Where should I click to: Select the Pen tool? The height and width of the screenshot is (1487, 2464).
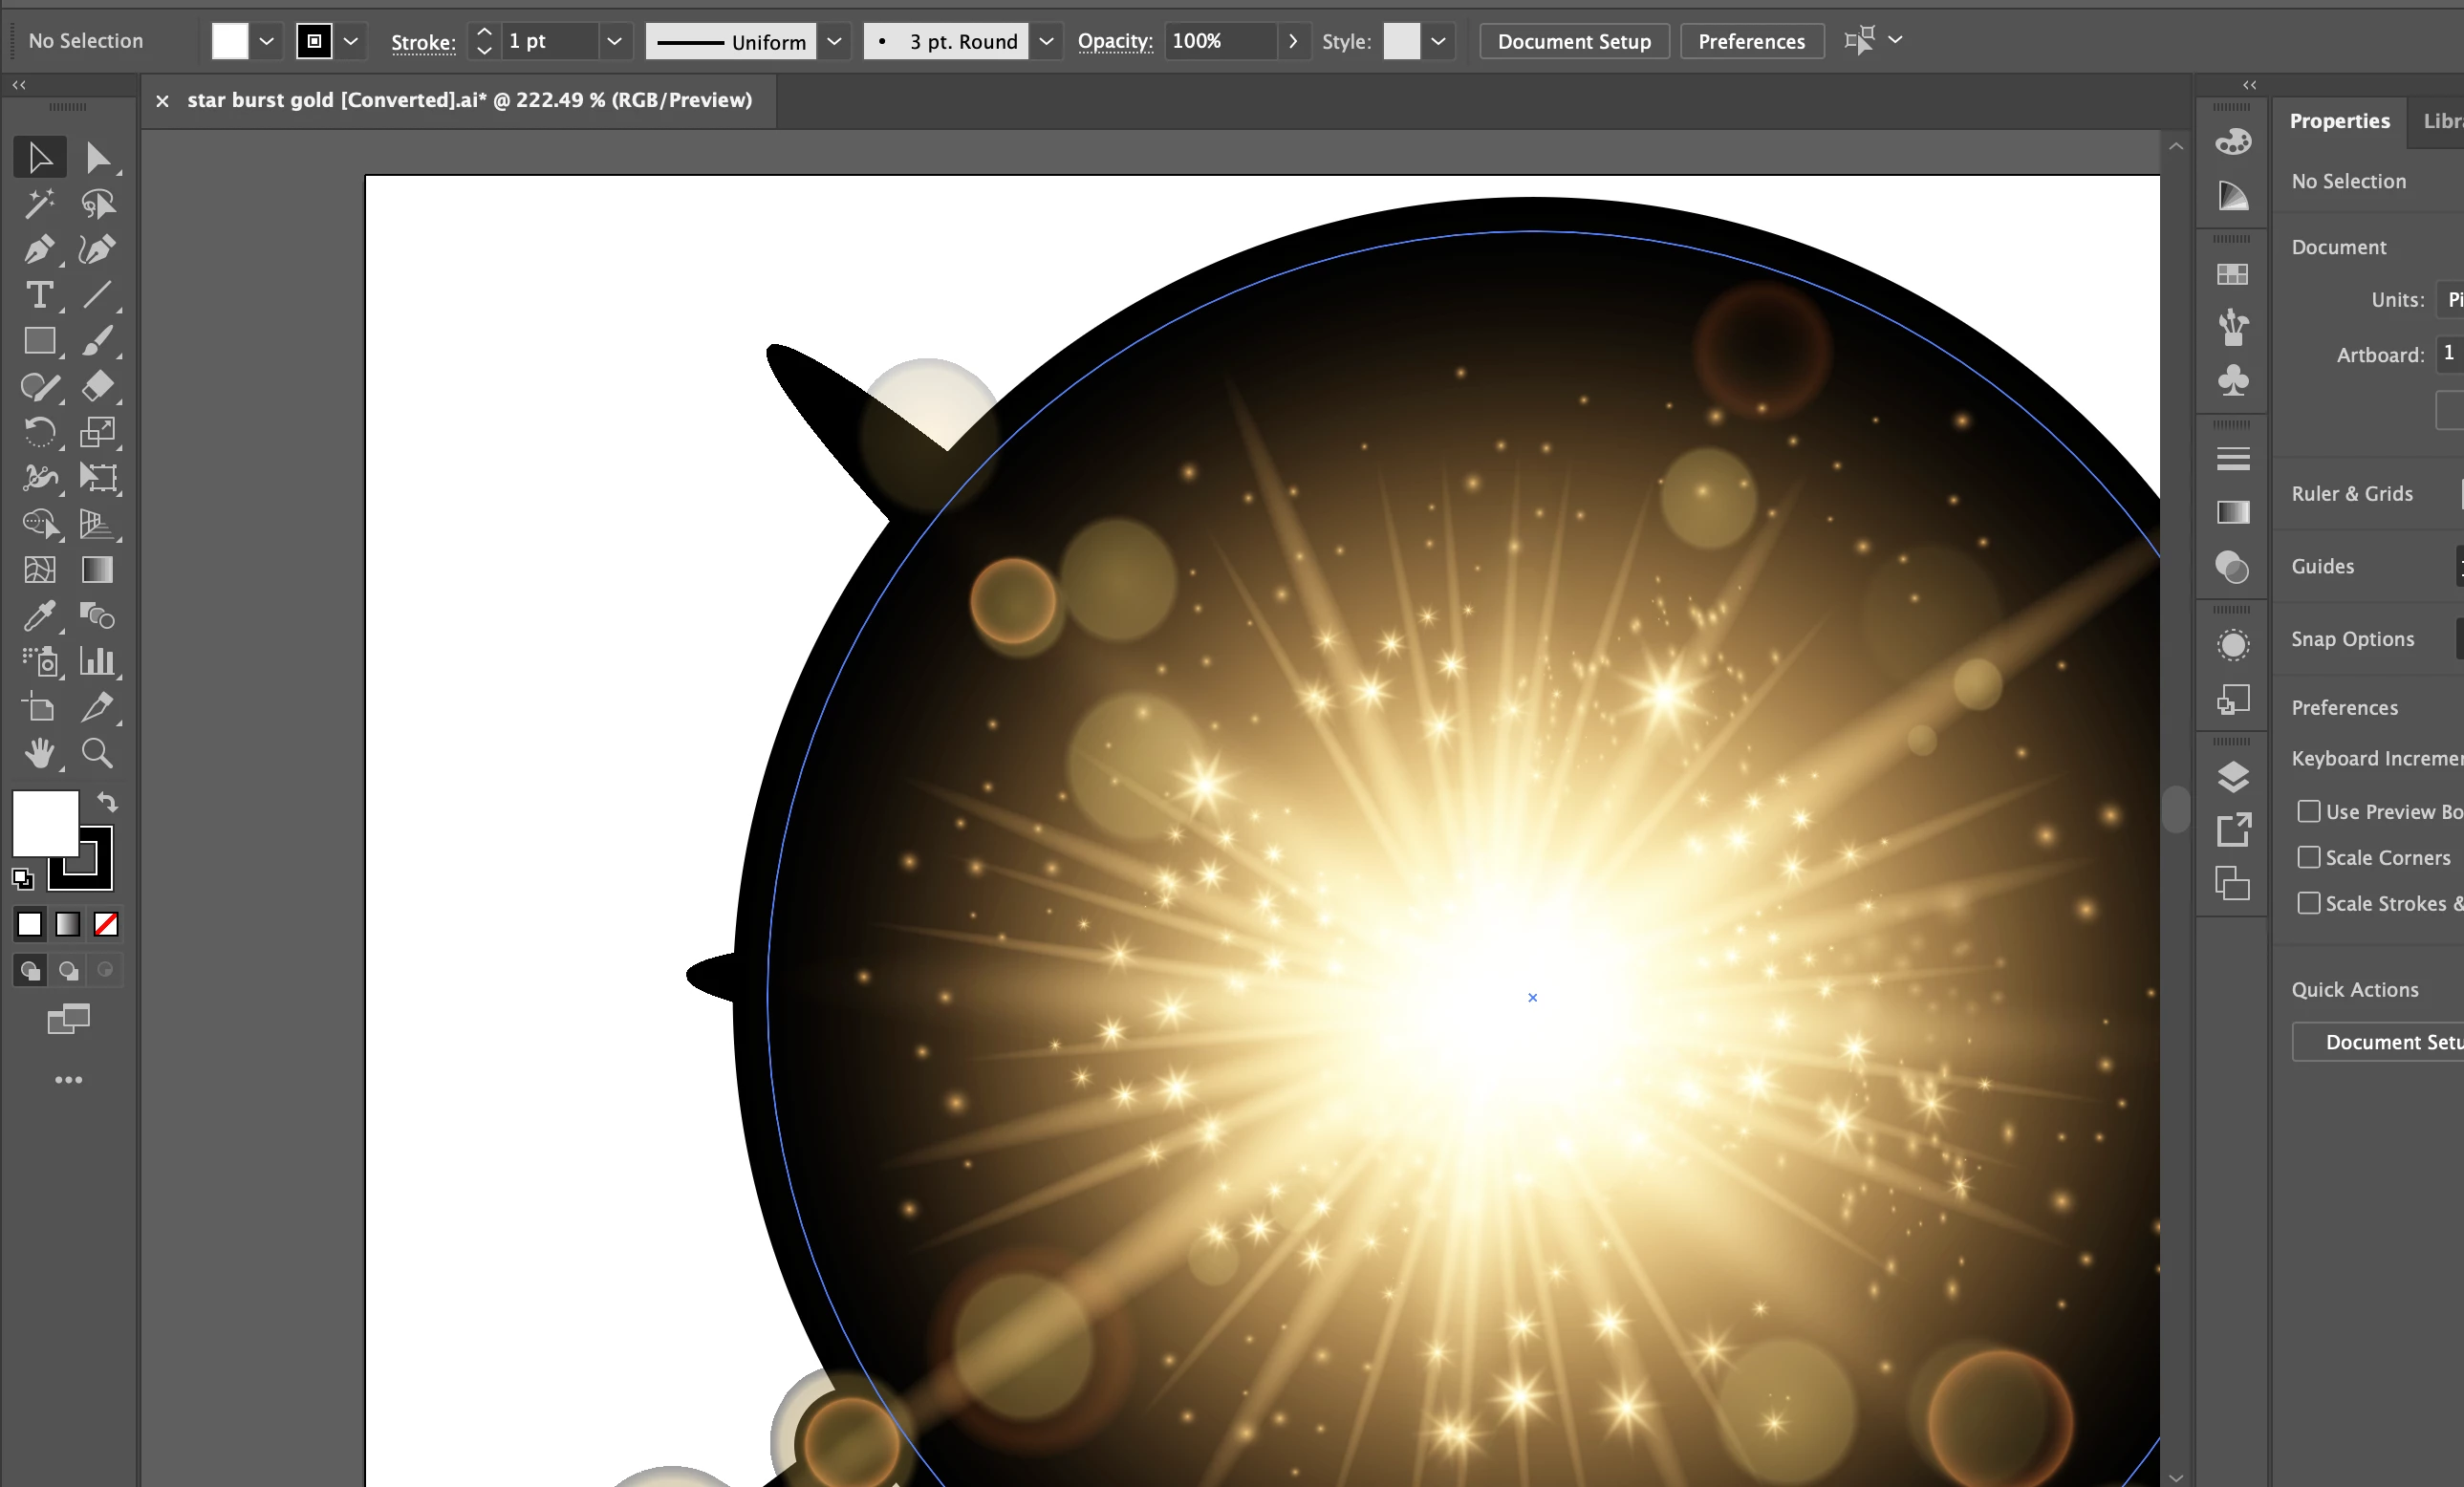(x=39, y=249)
